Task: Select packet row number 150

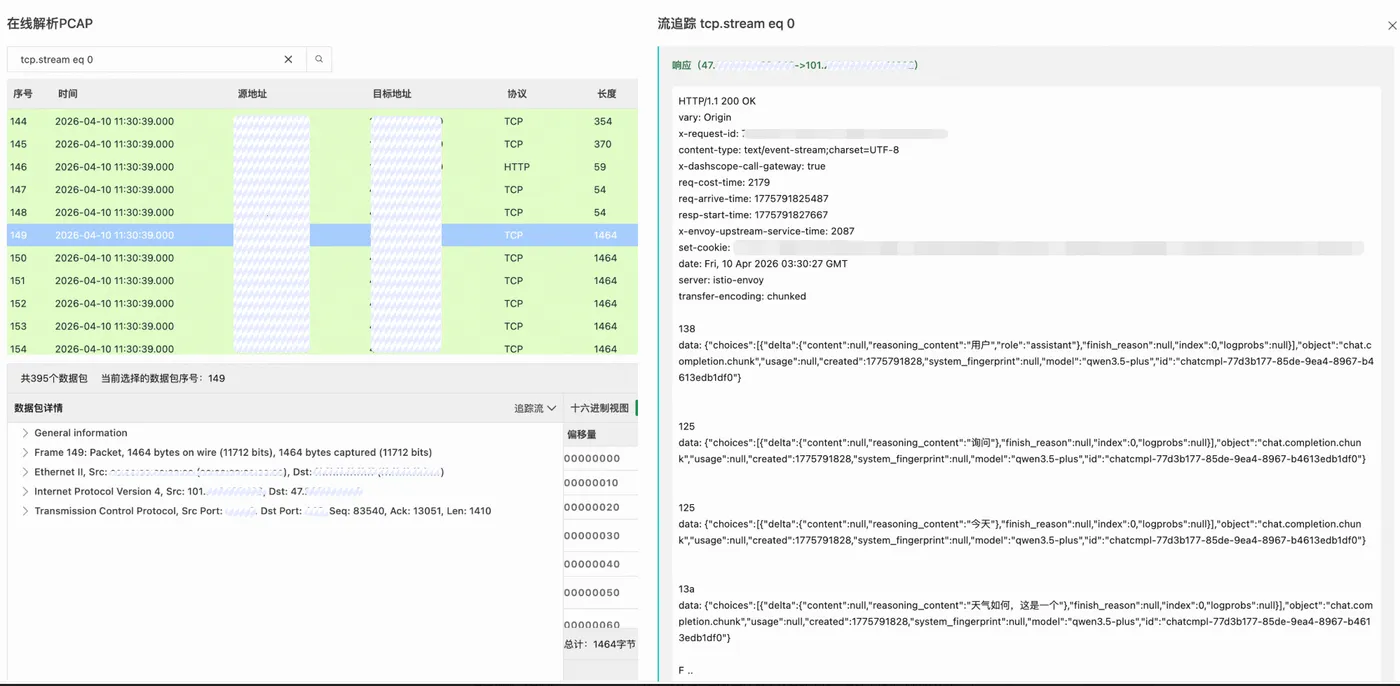Action: [x=322, y=258]
